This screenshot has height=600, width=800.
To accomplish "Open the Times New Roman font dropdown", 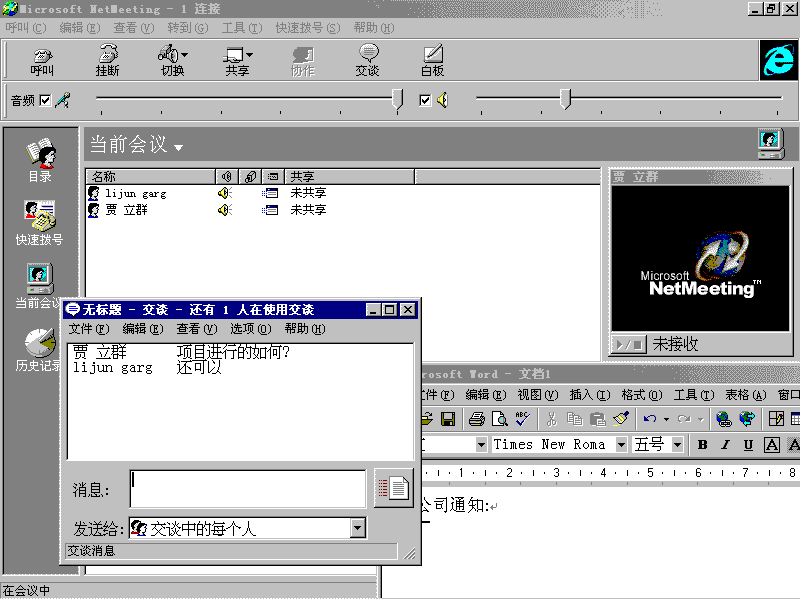I will [621, 445].
